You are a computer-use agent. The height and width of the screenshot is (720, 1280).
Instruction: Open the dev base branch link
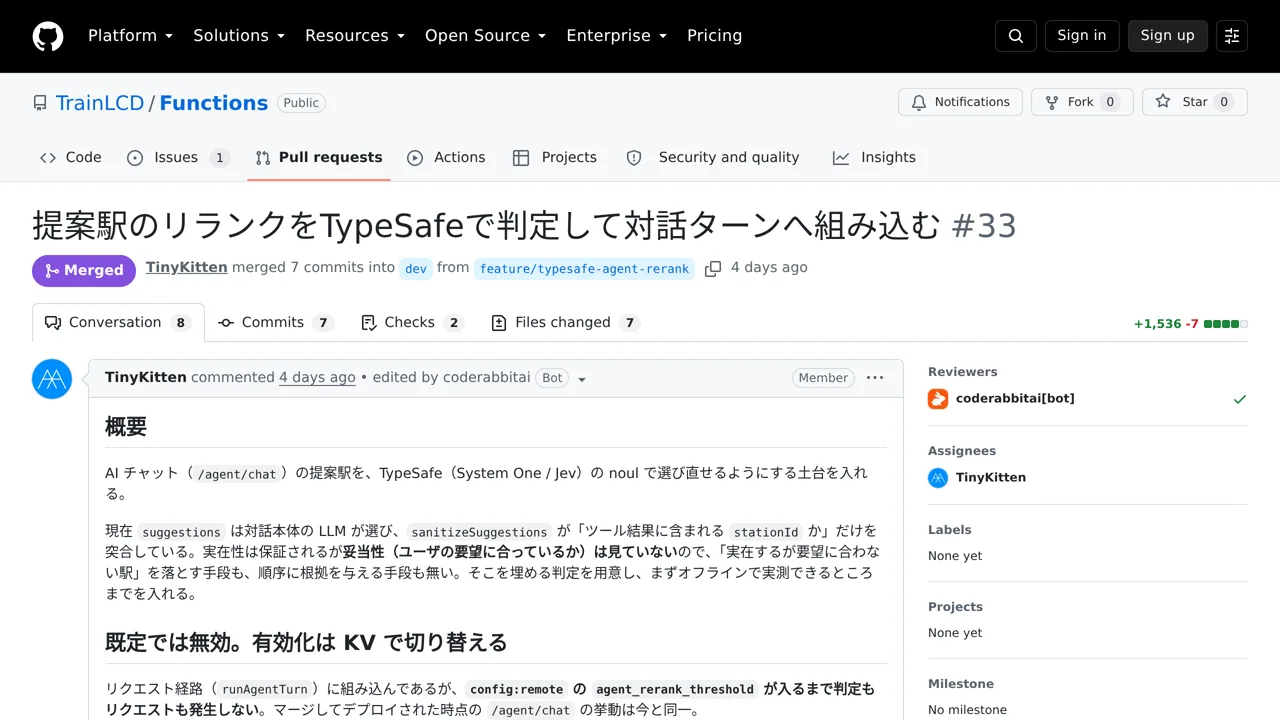(x=416, y=269)
